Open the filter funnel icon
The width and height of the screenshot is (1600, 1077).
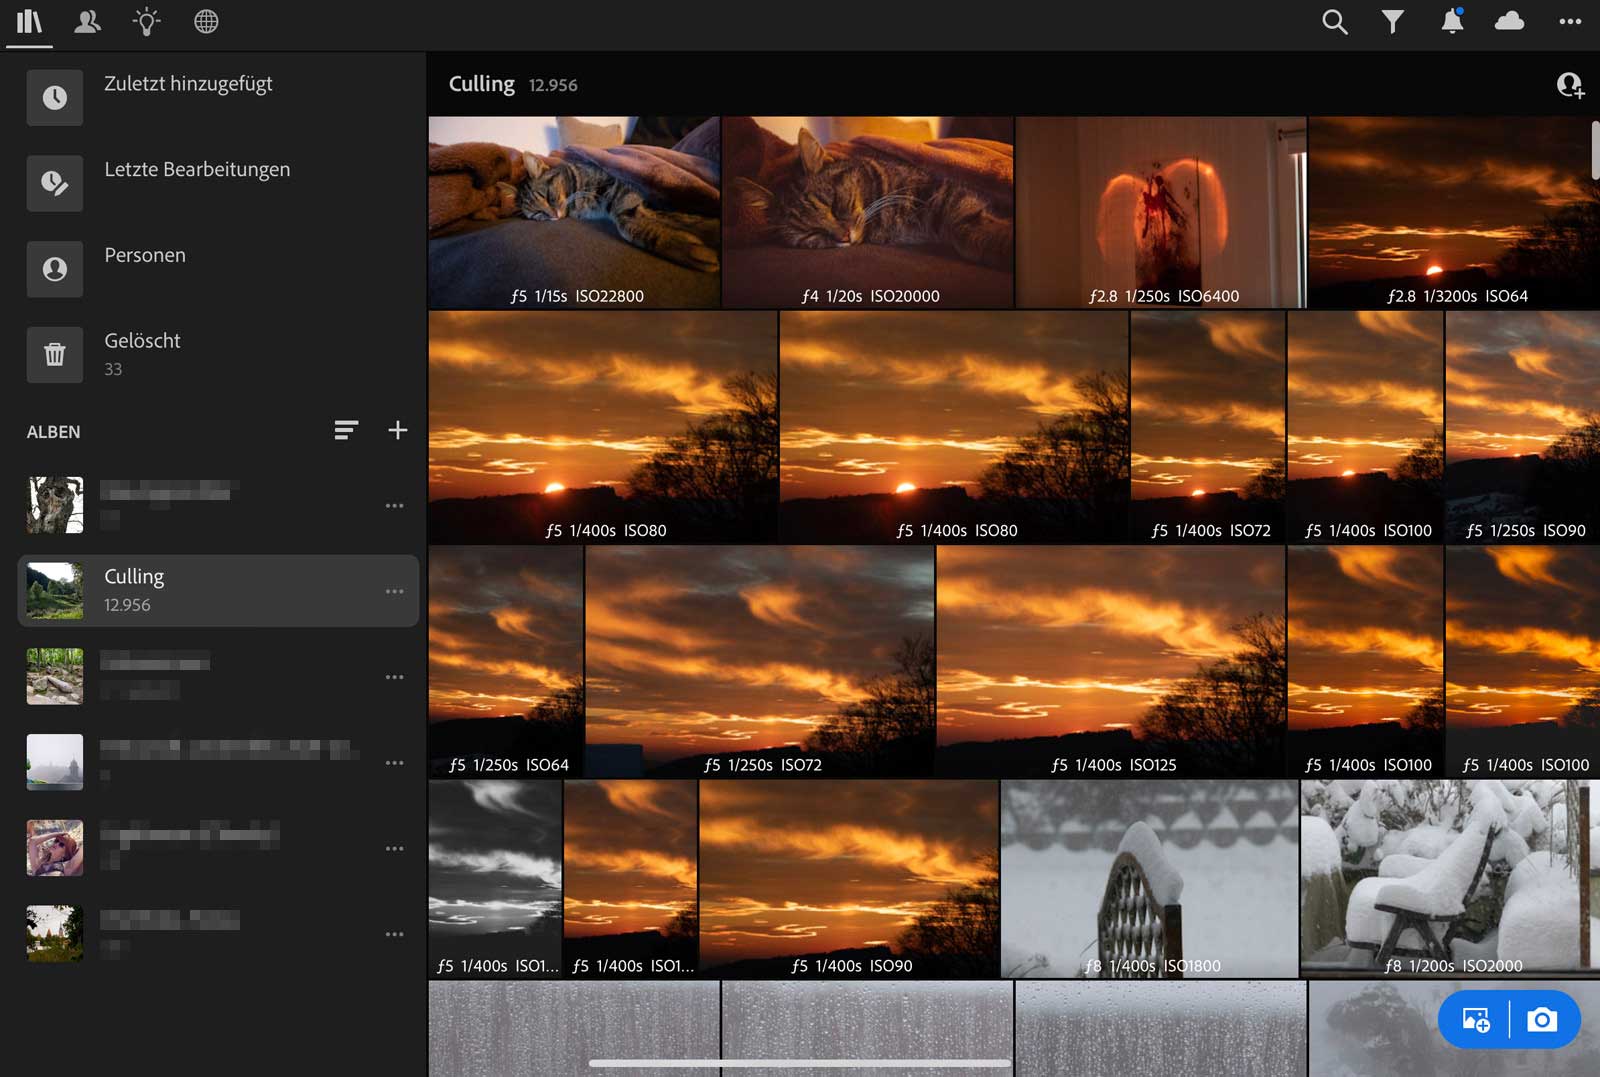[x=1392, y=22]
